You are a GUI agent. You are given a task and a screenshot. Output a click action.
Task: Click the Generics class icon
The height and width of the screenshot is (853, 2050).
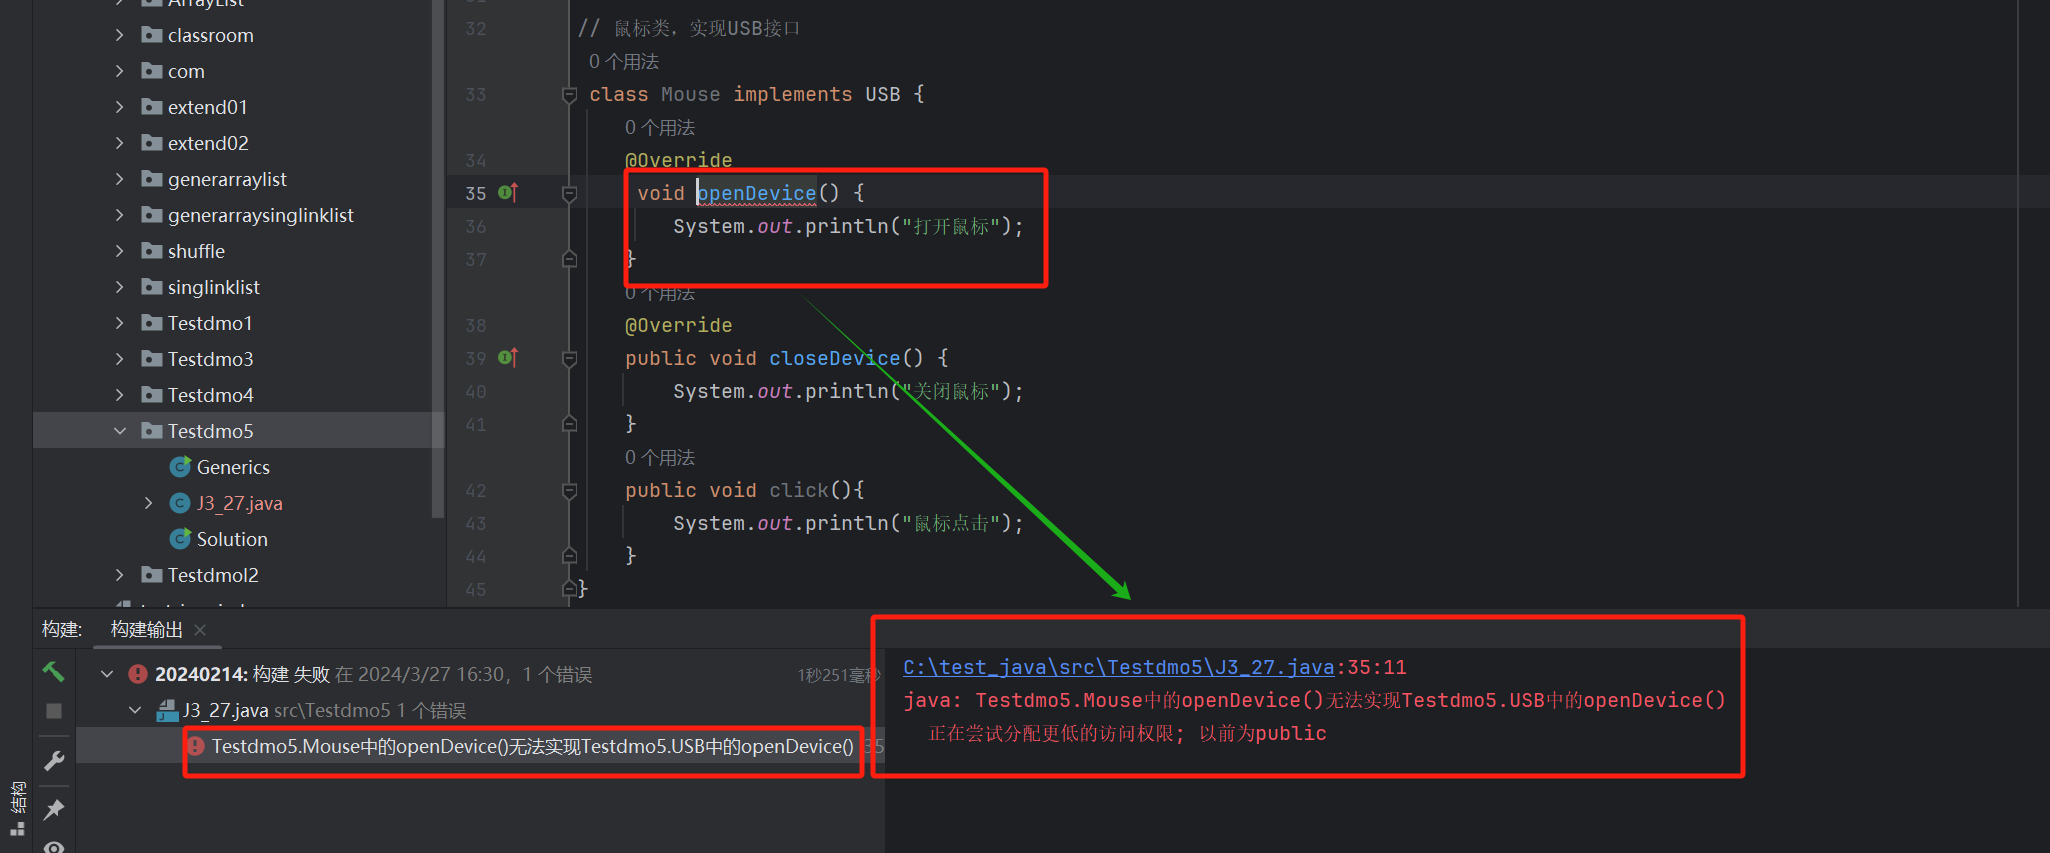180,466
